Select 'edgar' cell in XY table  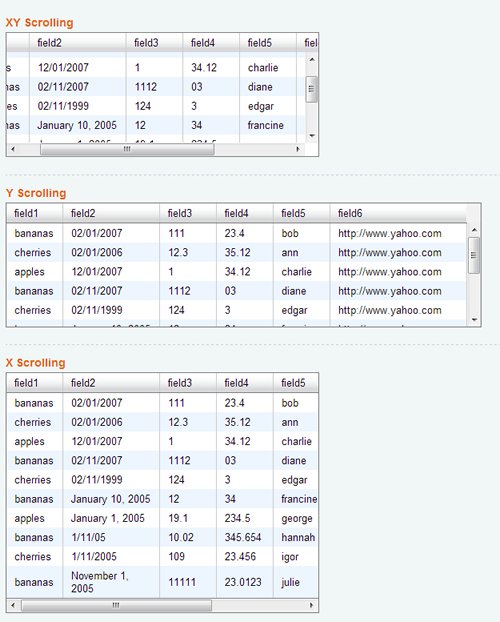(x=268, y=106)
